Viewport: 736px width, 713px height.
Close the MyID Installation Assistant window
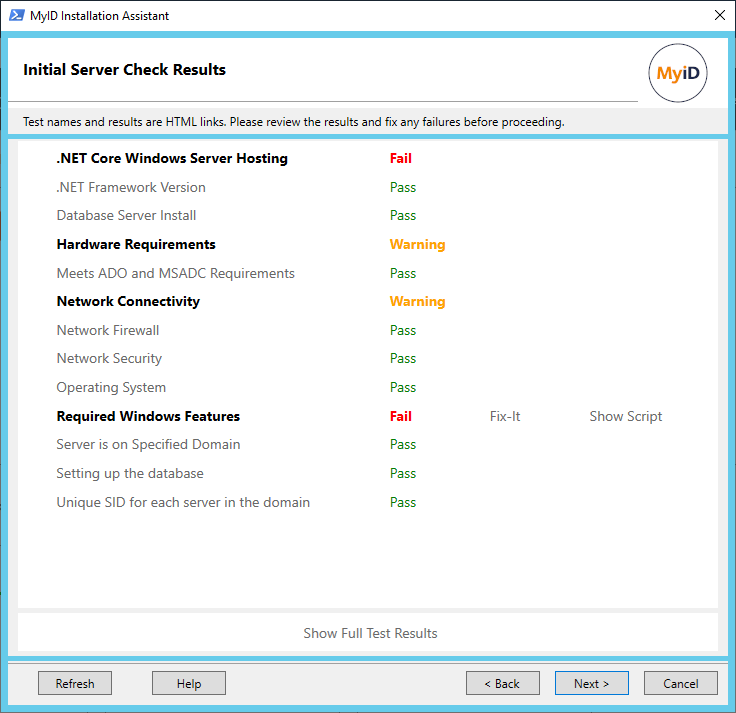[x=719, y=16]
